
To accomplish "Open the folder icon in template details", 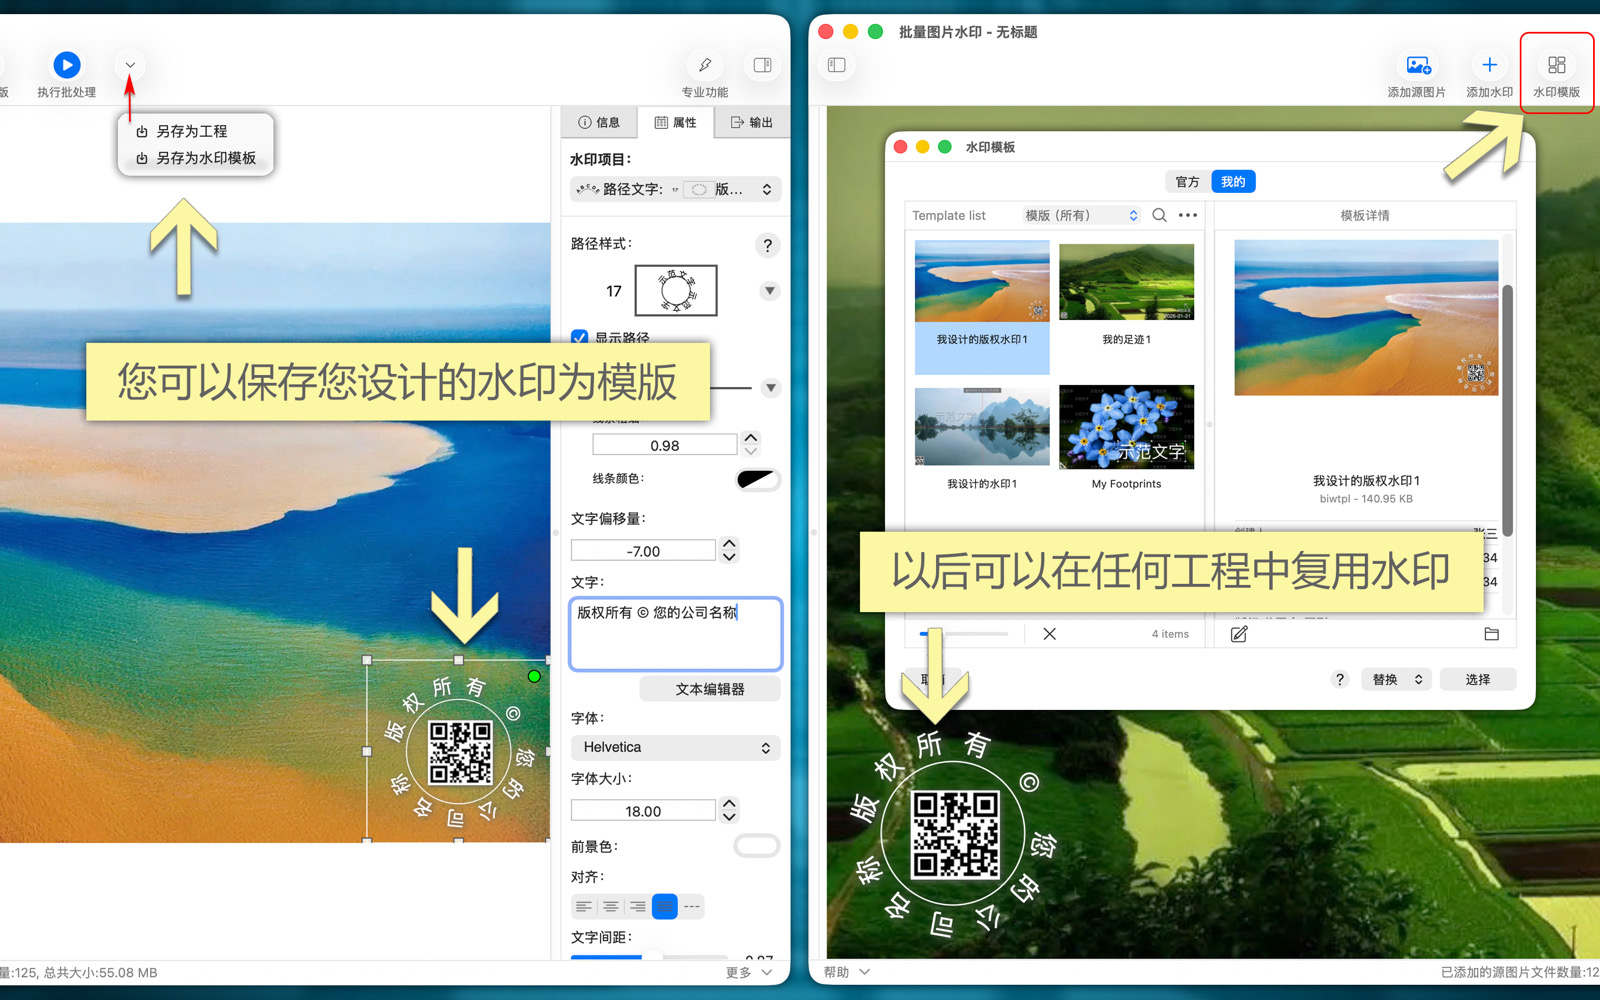I will [1491, 634].
